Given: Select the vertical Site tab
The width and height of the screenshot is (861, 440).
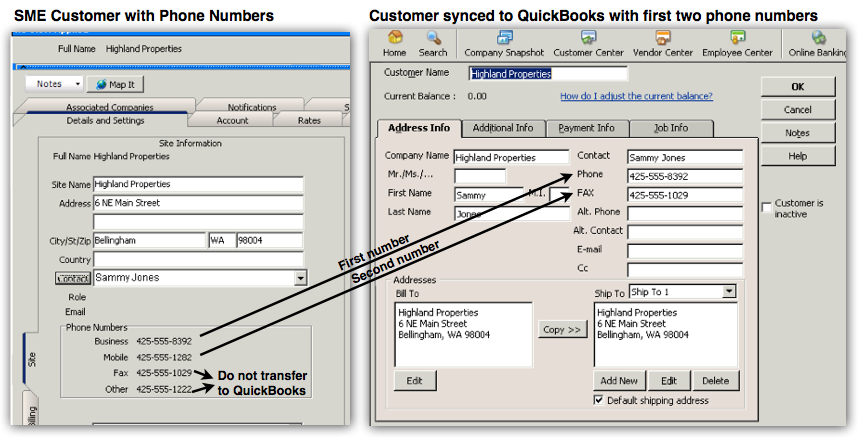Looking at the screenshot, I should tap(31, 359).
